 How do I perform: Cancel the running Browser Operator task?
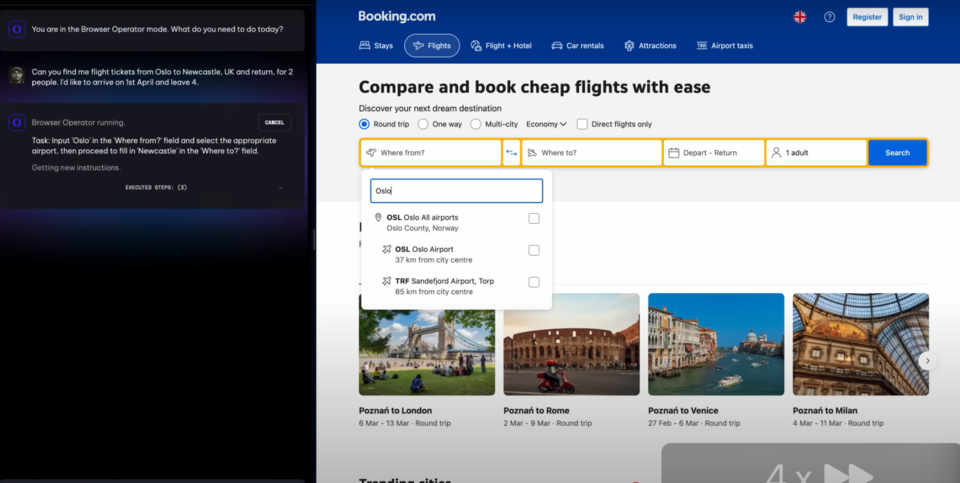(275, 123)
